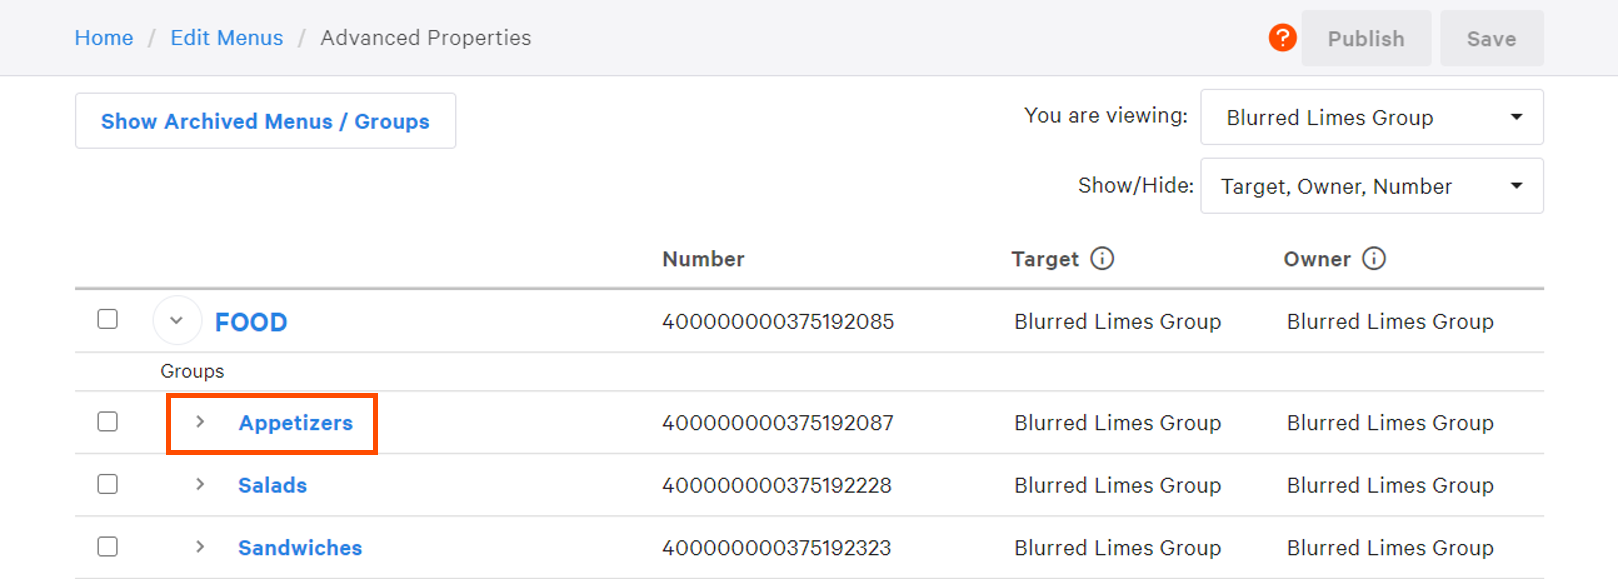Click the Publish button
Image resolution: width=1618 pixels, height=579 pixels.
pyautogui.click(x=1366, y=38)
